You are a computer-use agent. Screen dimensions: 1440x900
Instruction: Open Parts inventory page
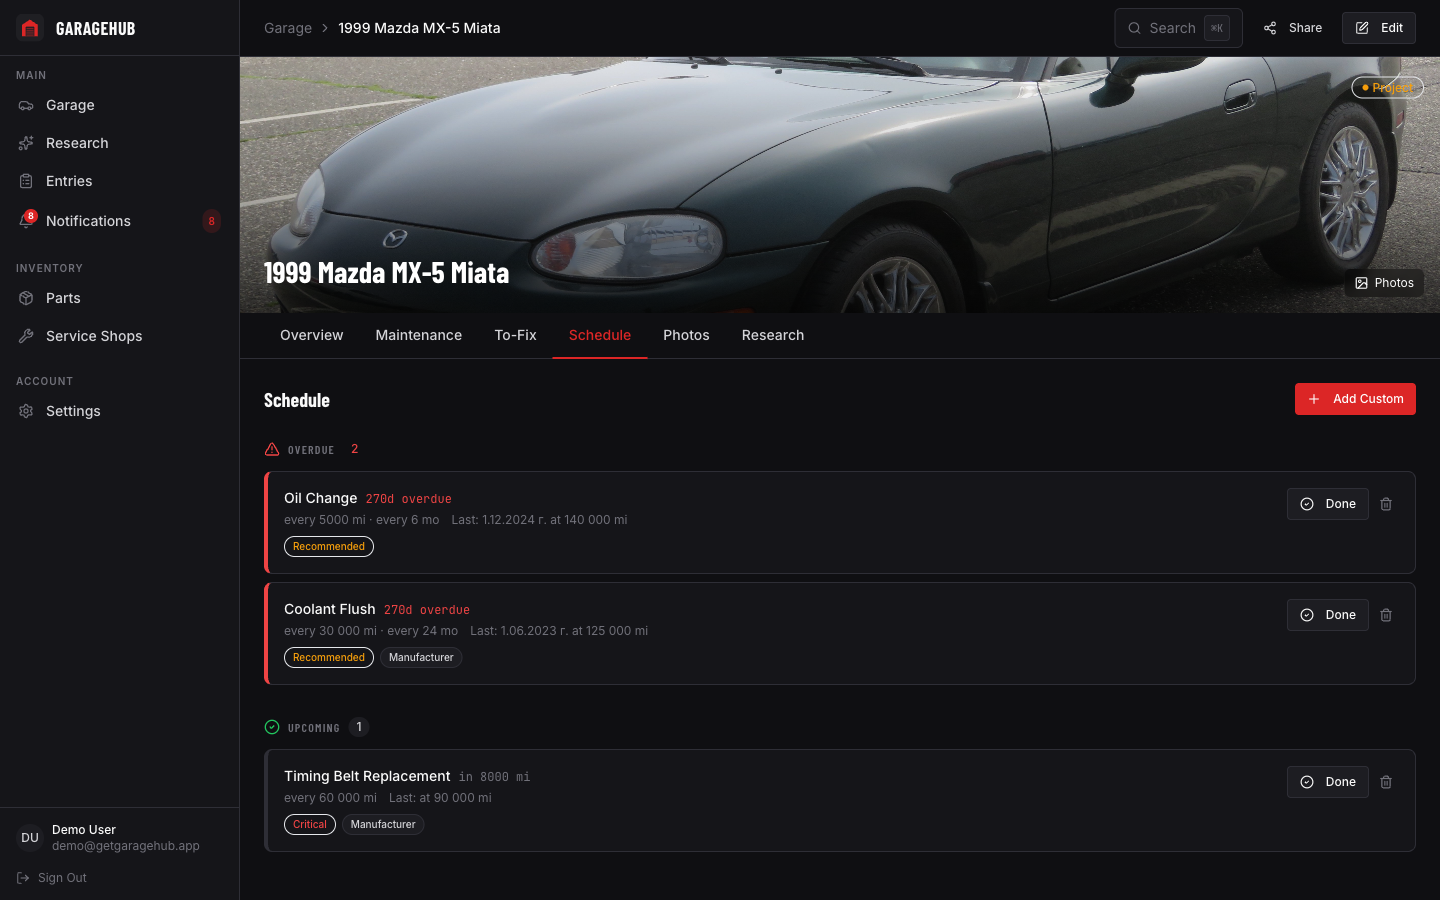[120, 298]
